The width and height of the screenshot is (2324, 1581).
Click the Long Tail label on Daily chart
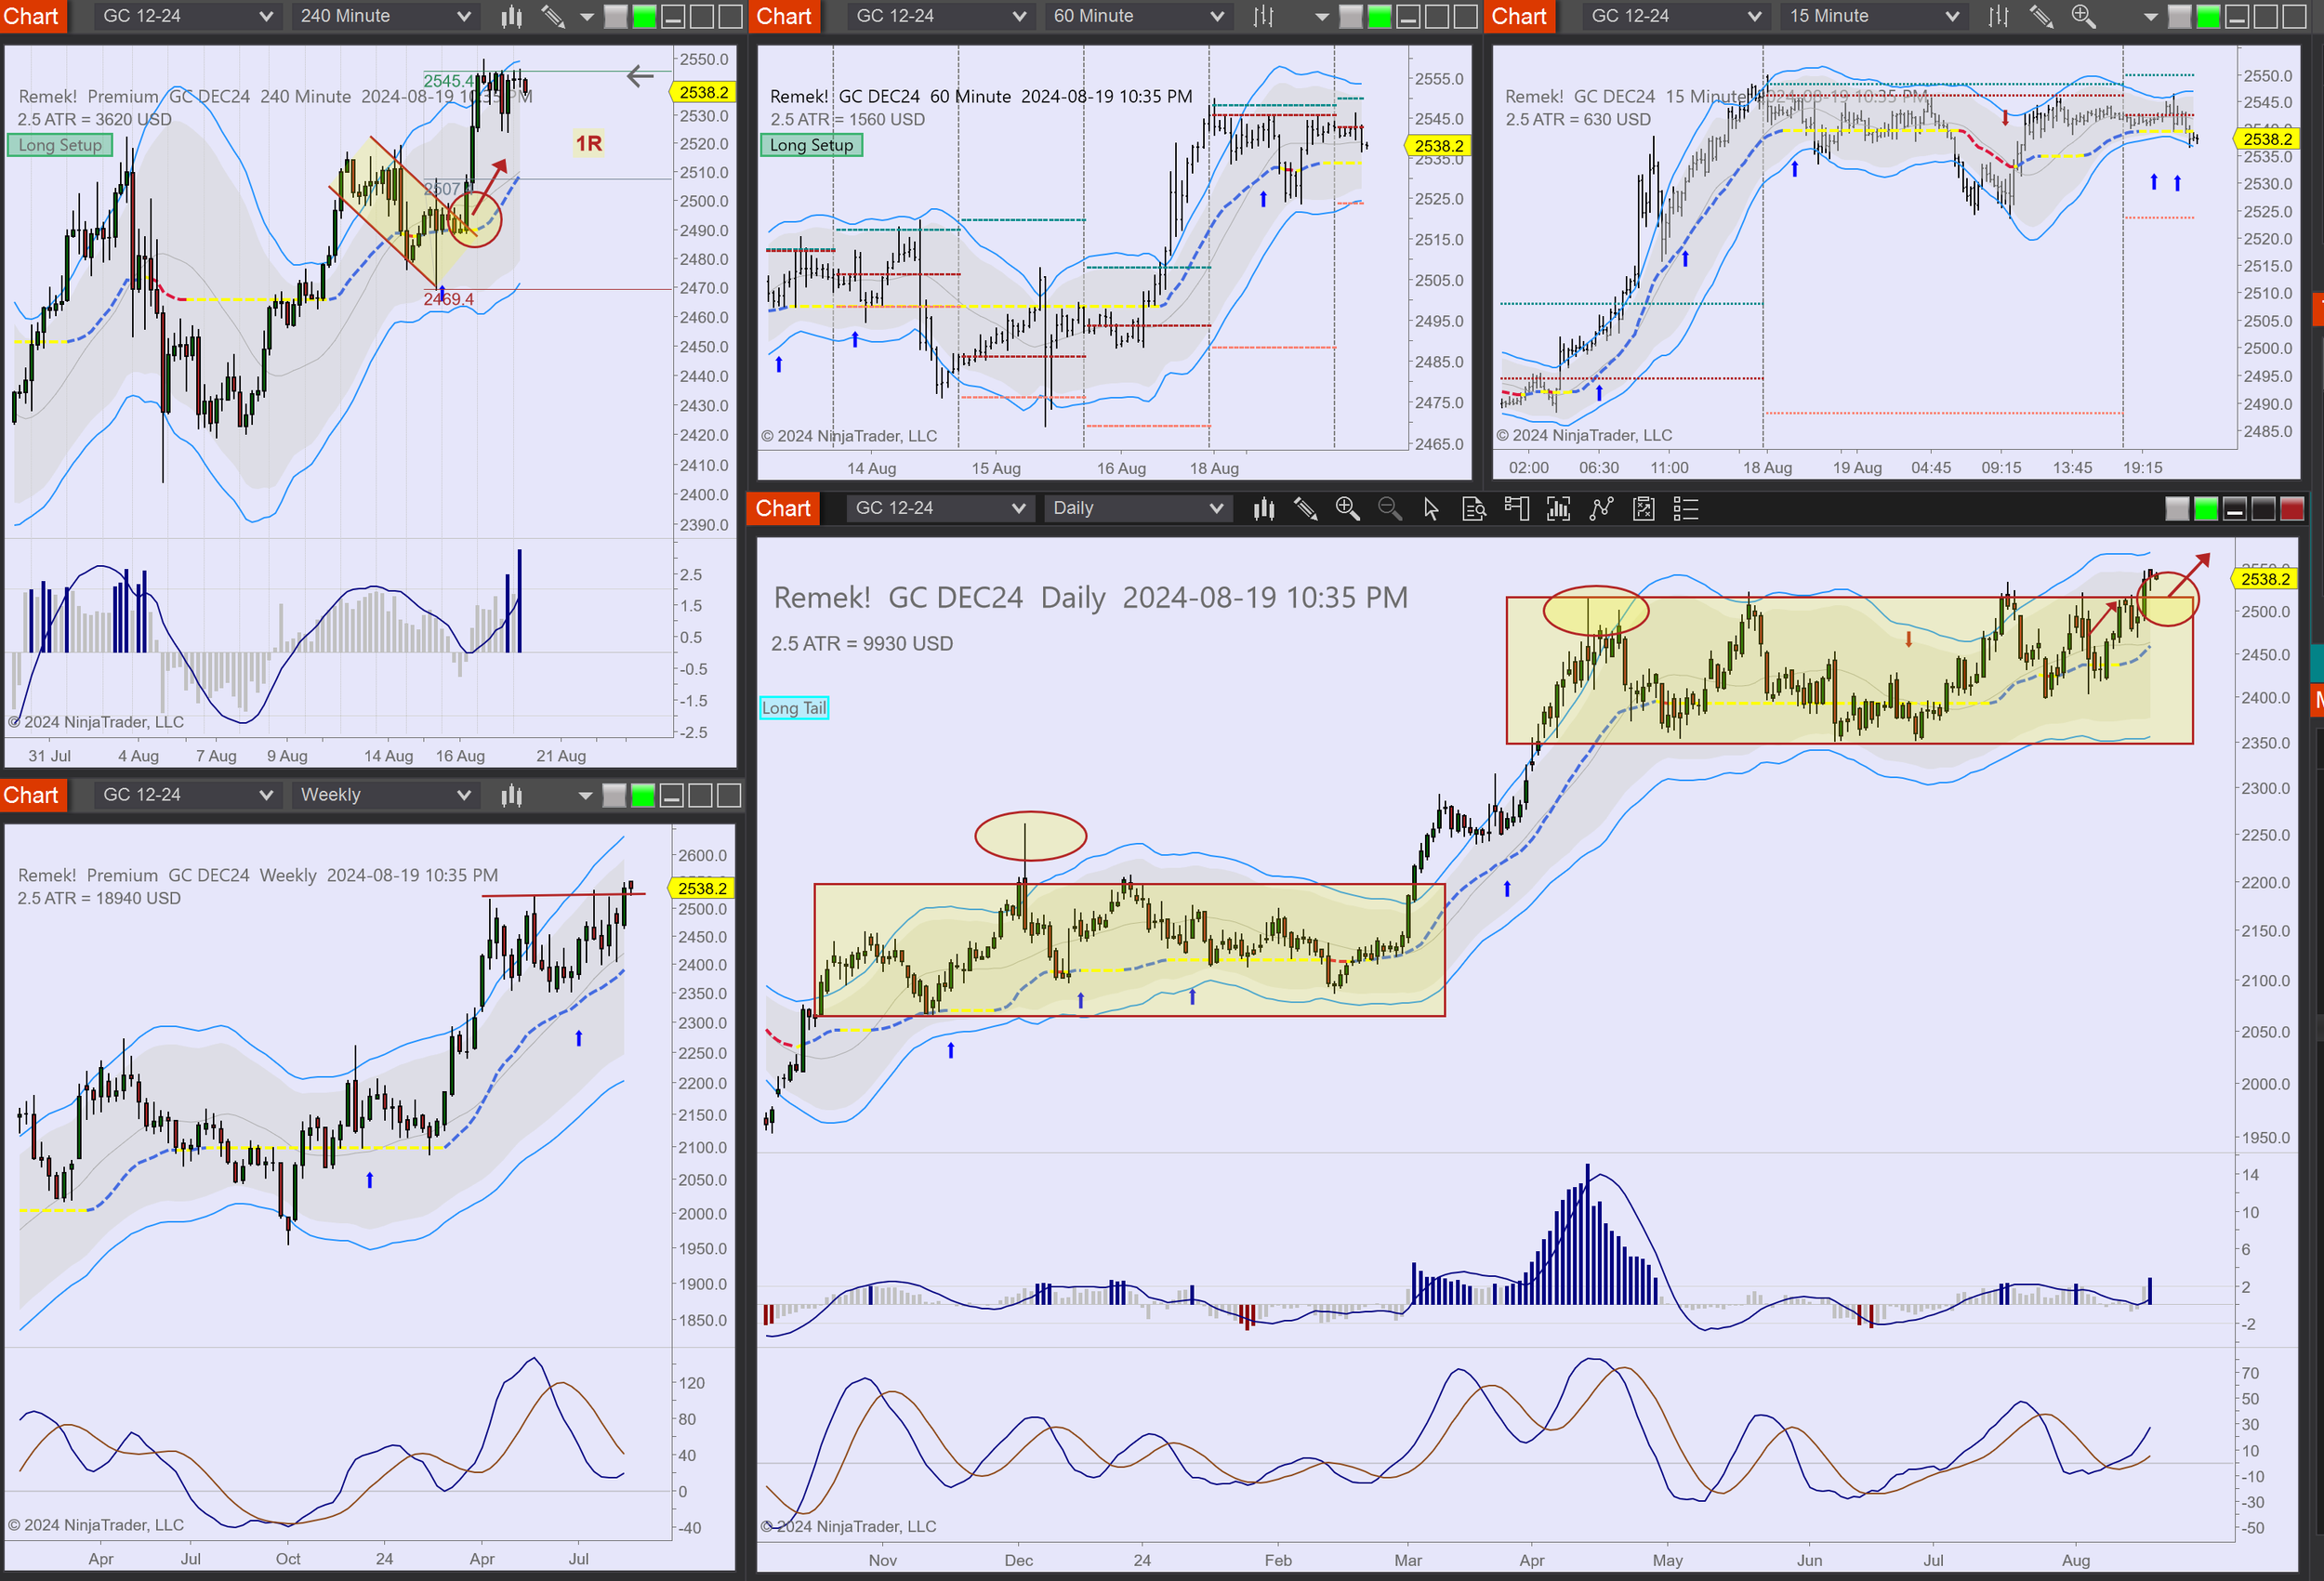pyautogui.click(x=794, y=708)
